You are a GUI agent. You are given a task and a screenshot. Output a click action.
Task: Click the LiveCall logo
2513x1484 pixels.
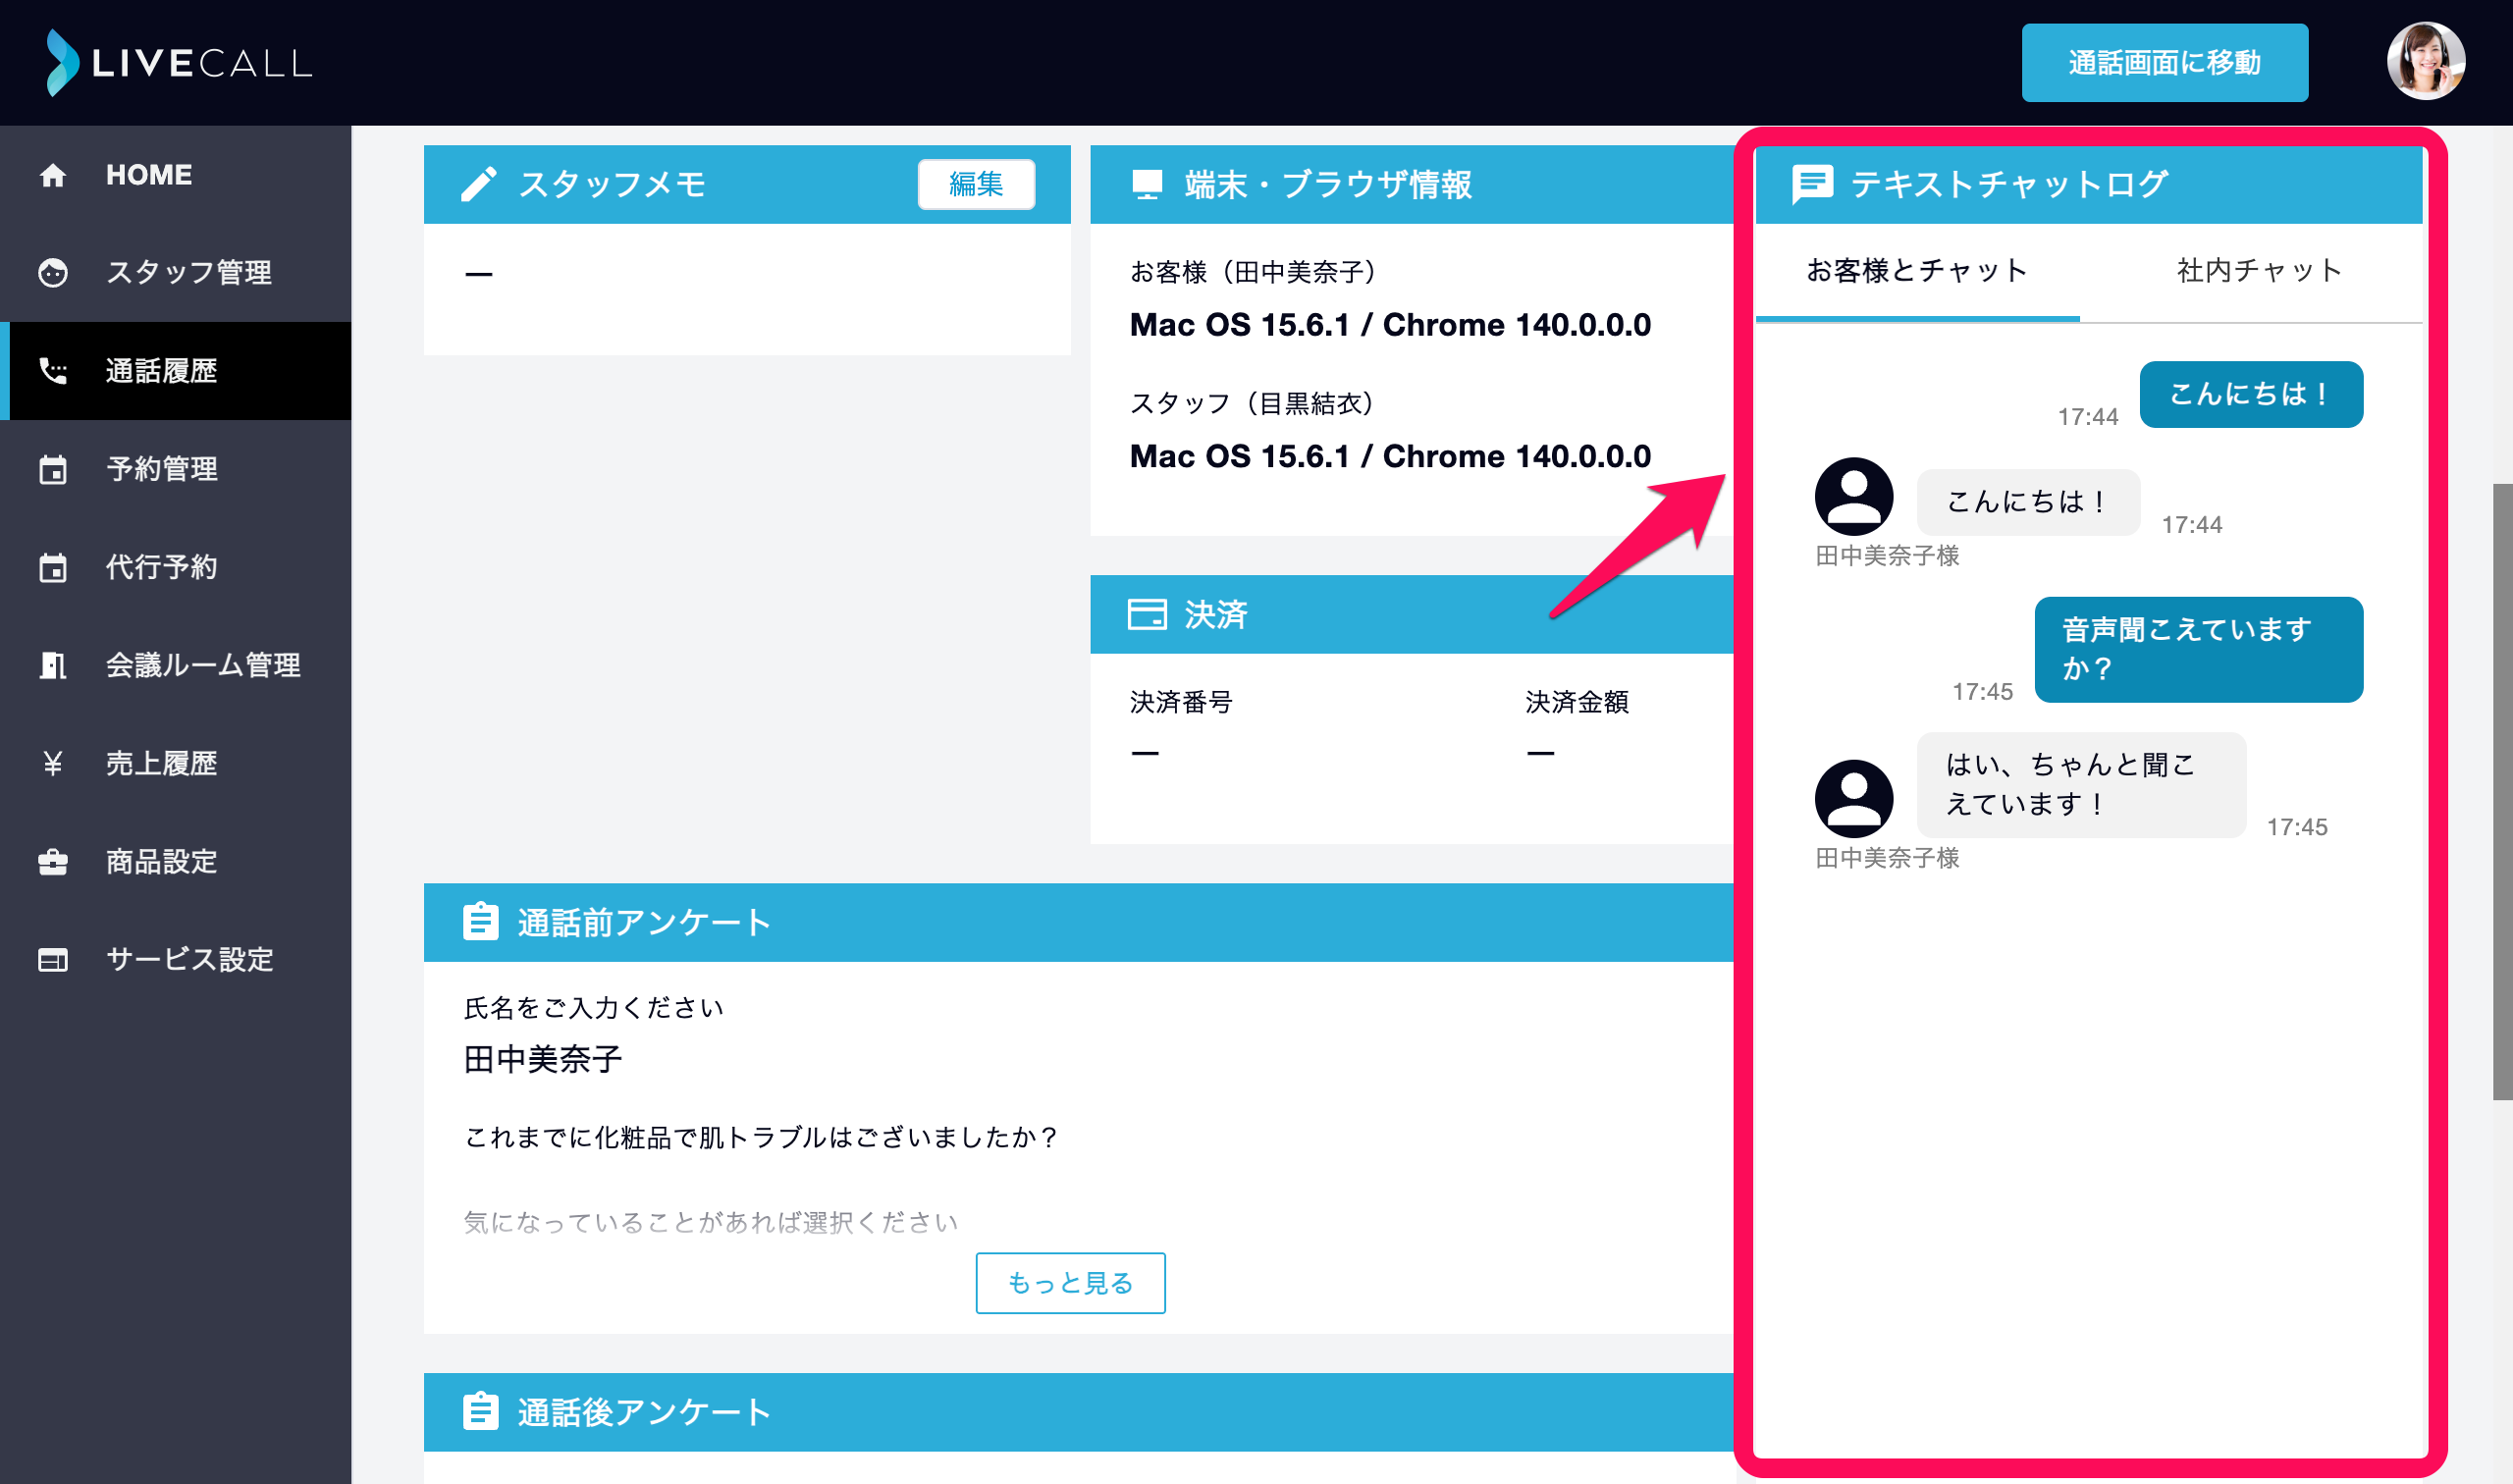tap(179, 63)
